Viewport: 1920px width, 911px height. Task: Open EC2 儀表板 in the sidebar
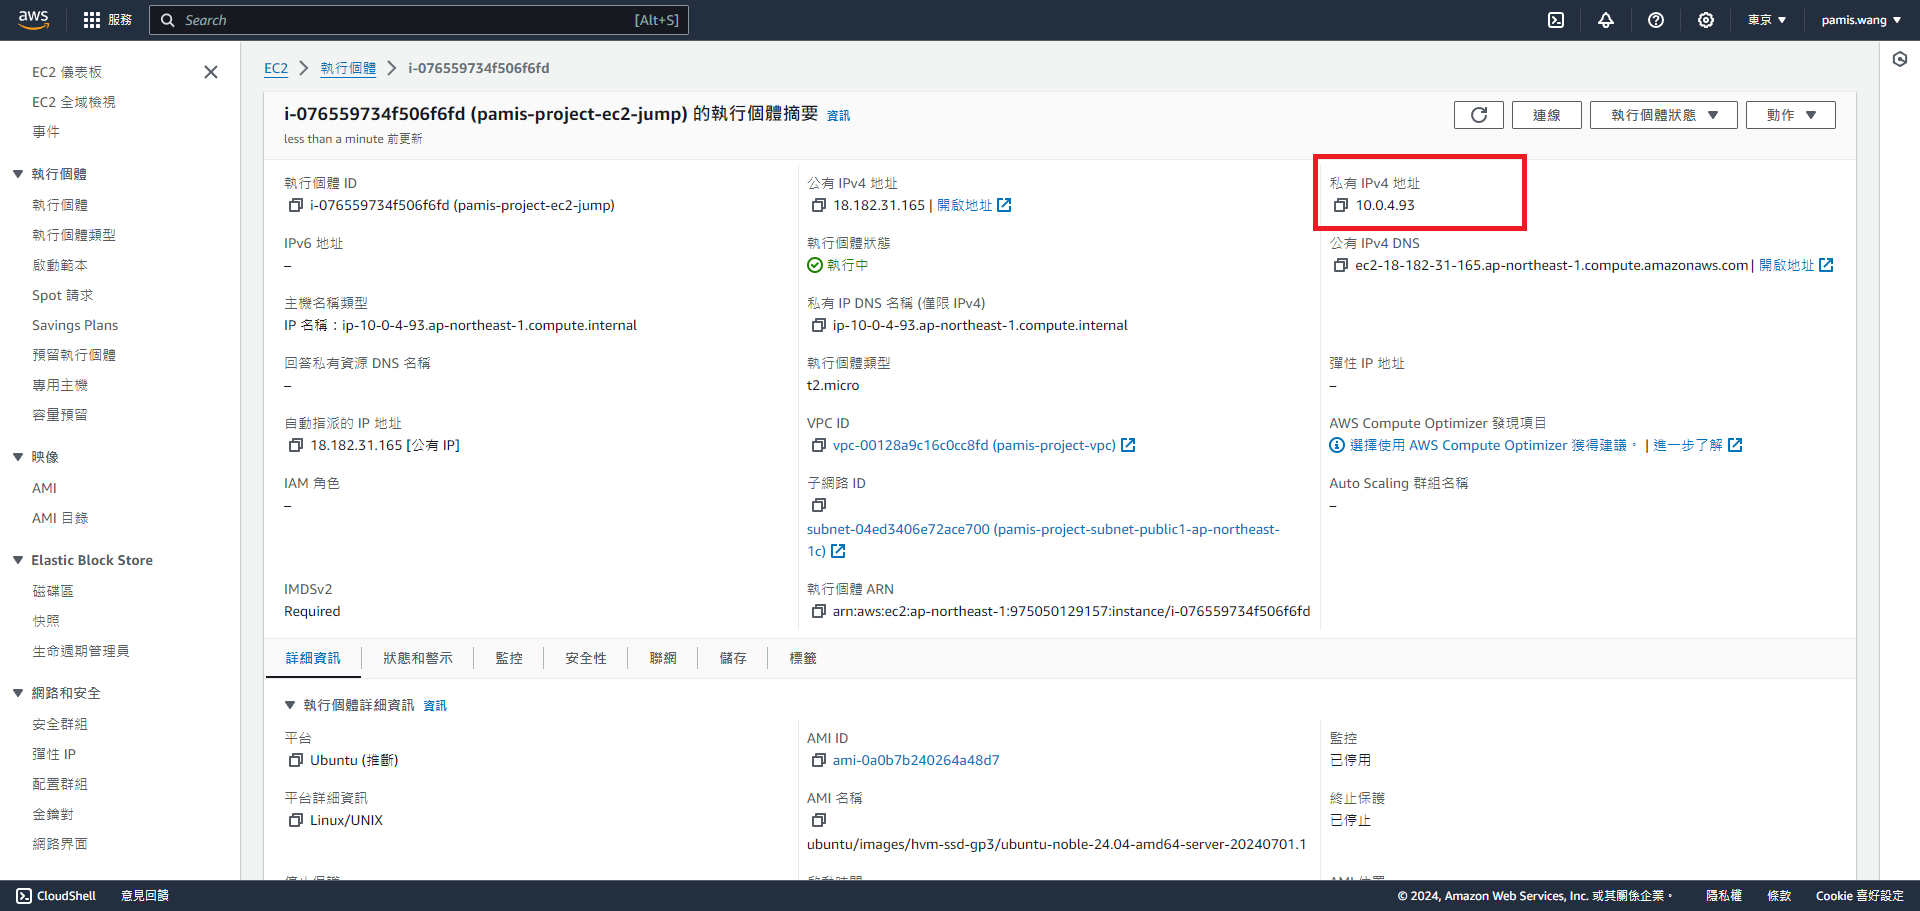67,72
